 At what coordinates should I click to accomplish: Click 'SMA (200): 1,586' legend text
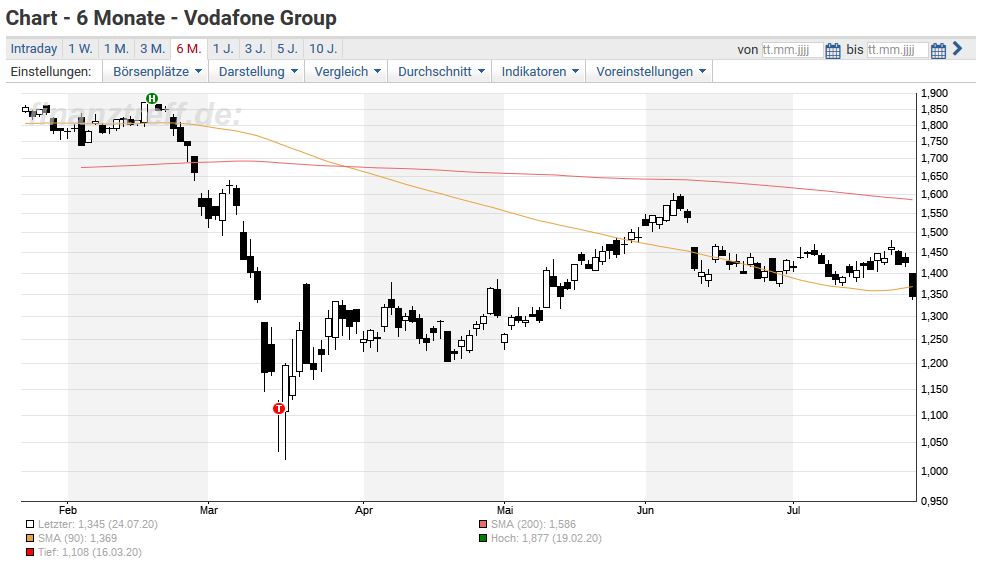[x=533, y=524]
